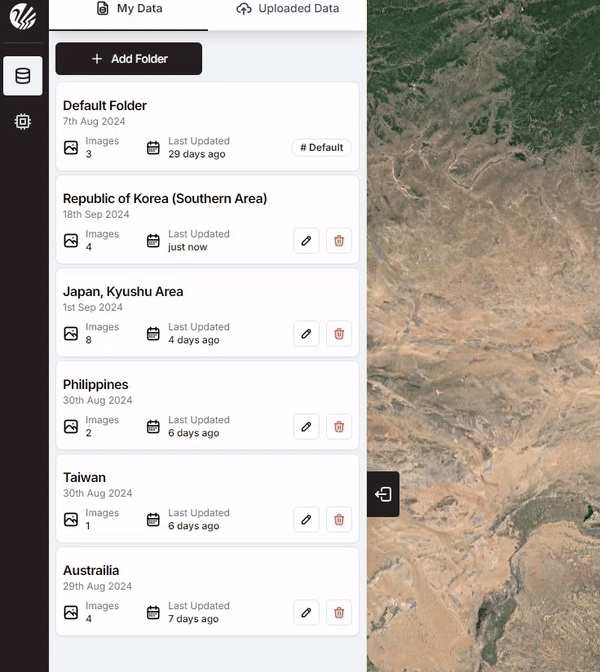Open the Austrailia folder title

91,570
